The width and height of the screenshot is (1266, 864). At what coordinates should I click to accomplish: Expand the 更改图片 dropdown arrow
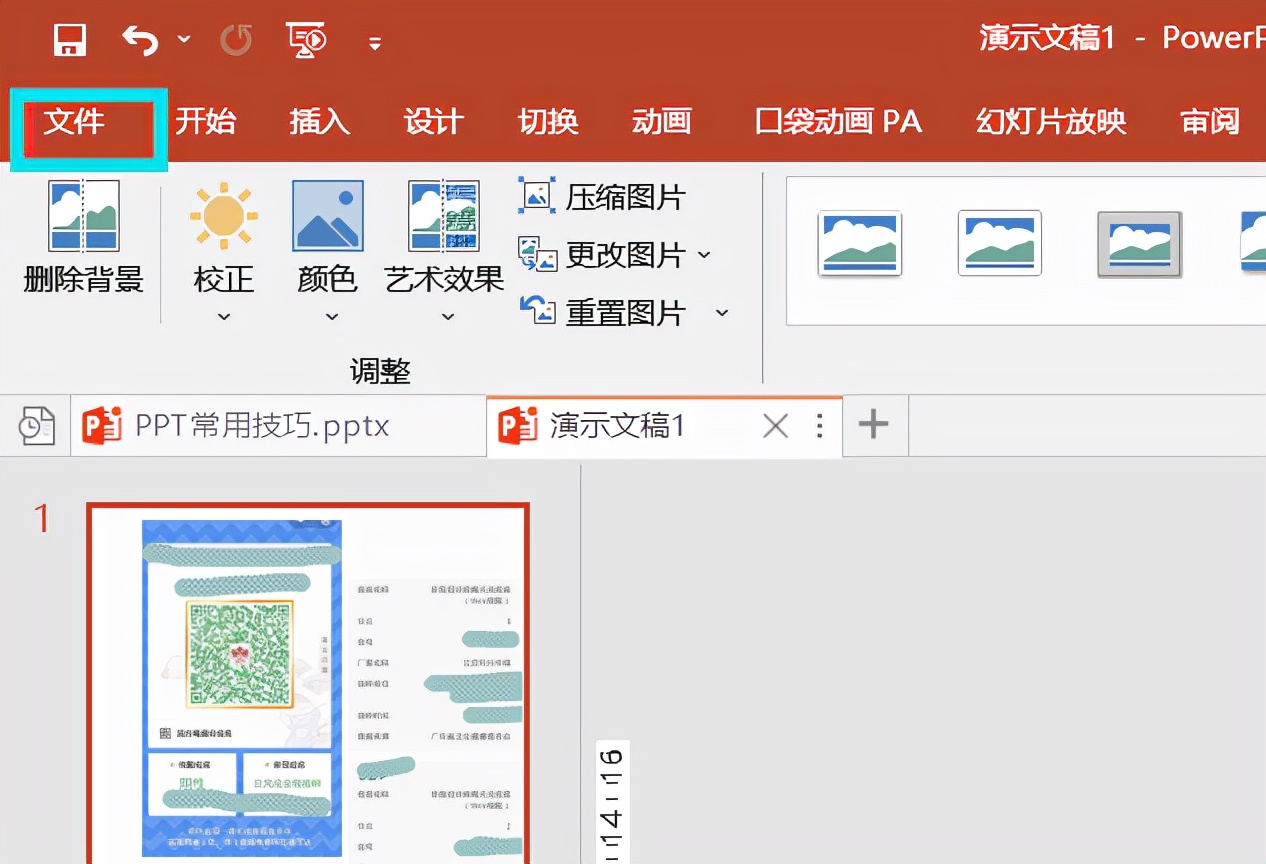point(704,255)
